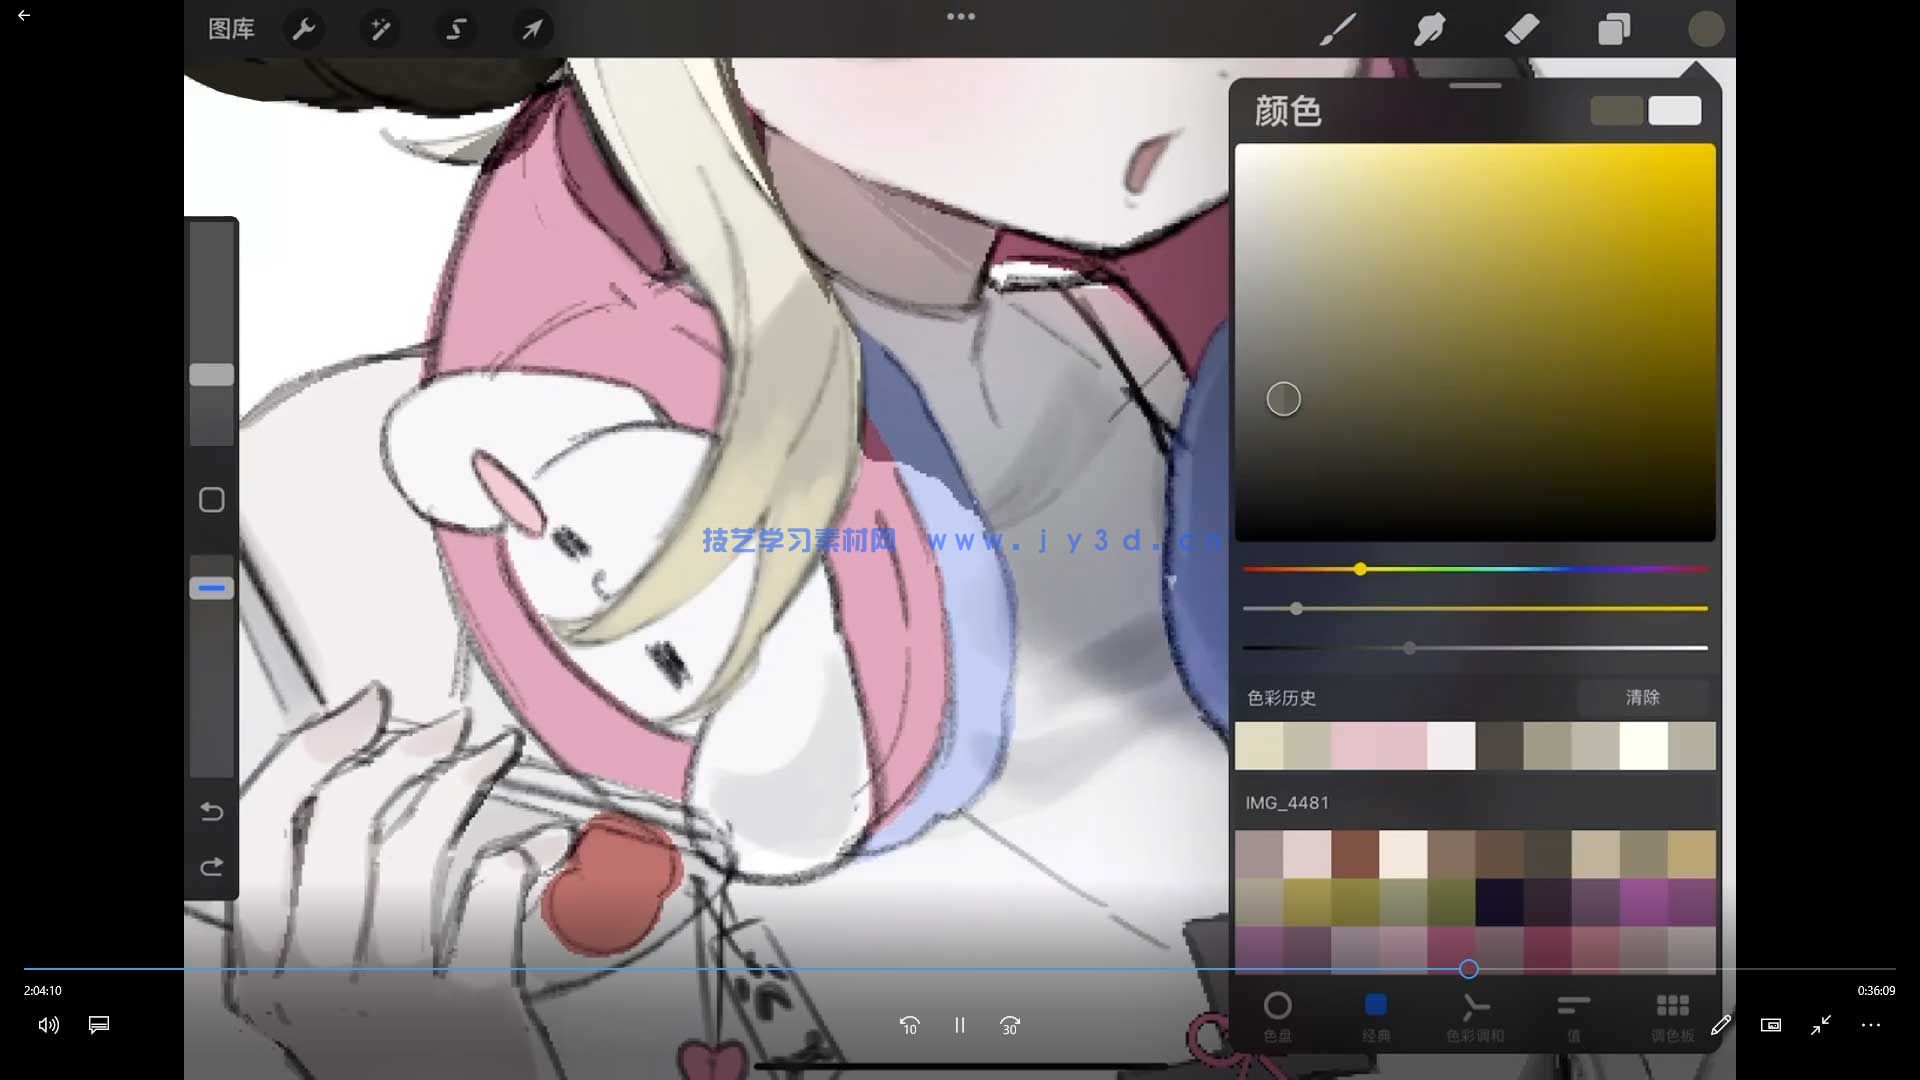
Task: Tap the sidebar square modify button
Action: (211, 500)
